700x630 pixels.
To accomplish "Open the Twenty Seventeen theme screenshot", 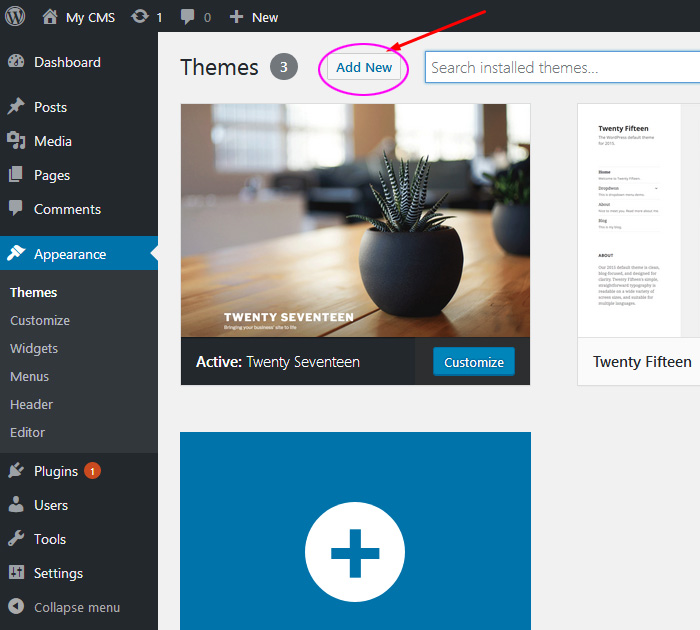I will [x=355, y=221].
